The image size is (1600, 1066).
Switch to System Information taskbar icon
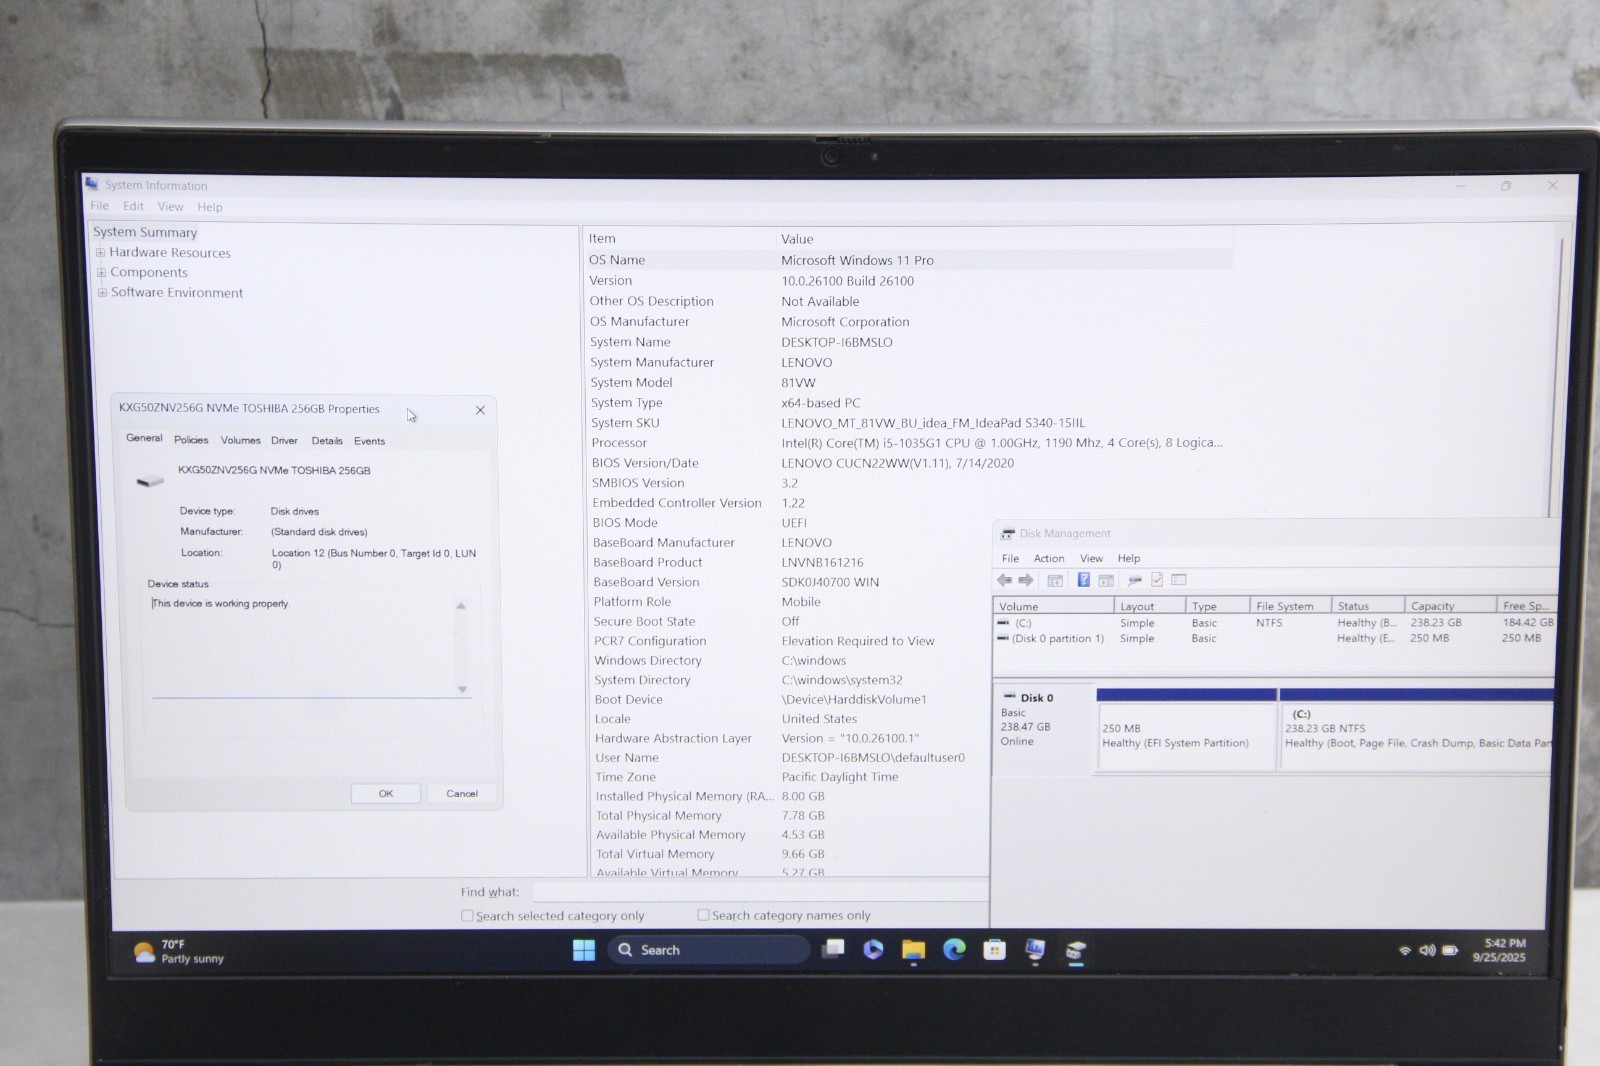click(x=1035, y=950)
